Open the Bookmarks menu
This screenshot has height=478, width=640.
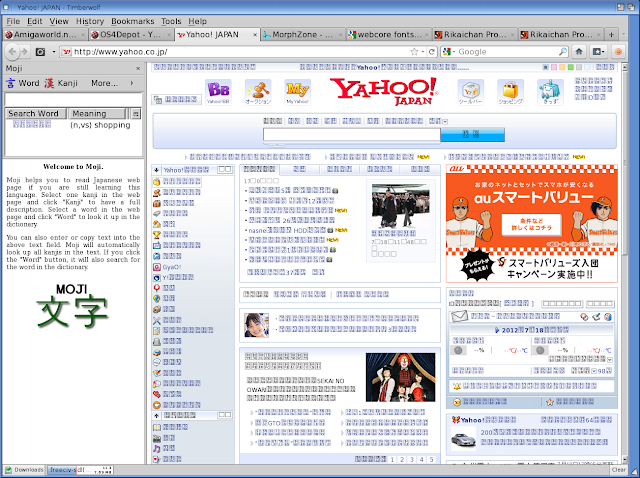click(133, 21)
